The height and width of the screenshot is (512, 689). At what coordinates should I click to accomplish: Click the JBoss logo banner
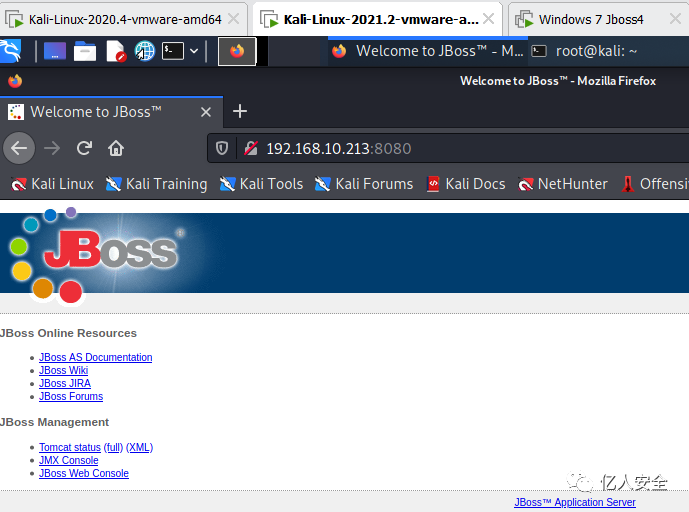click(97, 254)
